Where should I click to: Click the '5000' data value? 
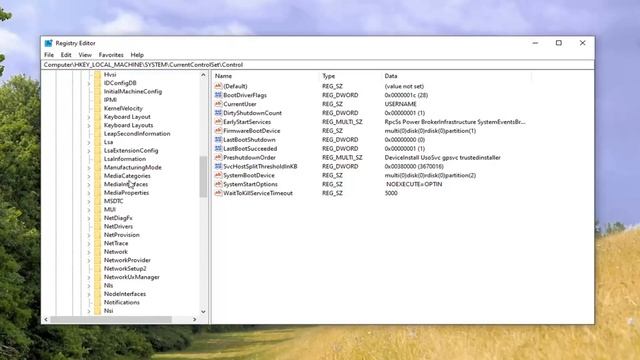click(x=391, y=193)
